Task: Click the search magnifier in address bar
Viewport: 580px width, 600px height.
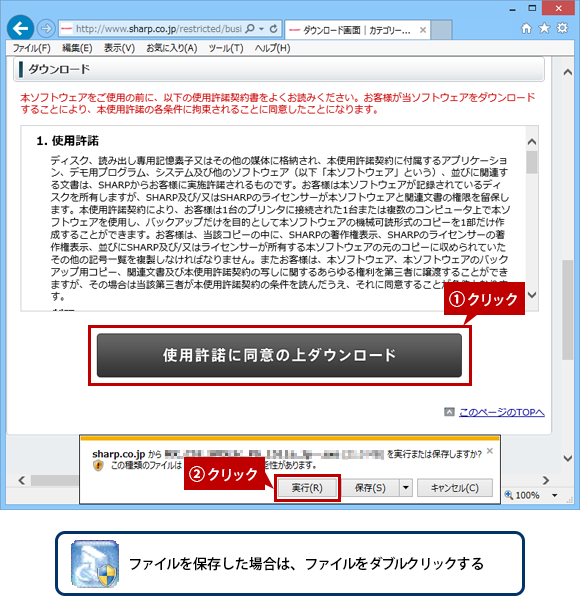Action: 250,29
